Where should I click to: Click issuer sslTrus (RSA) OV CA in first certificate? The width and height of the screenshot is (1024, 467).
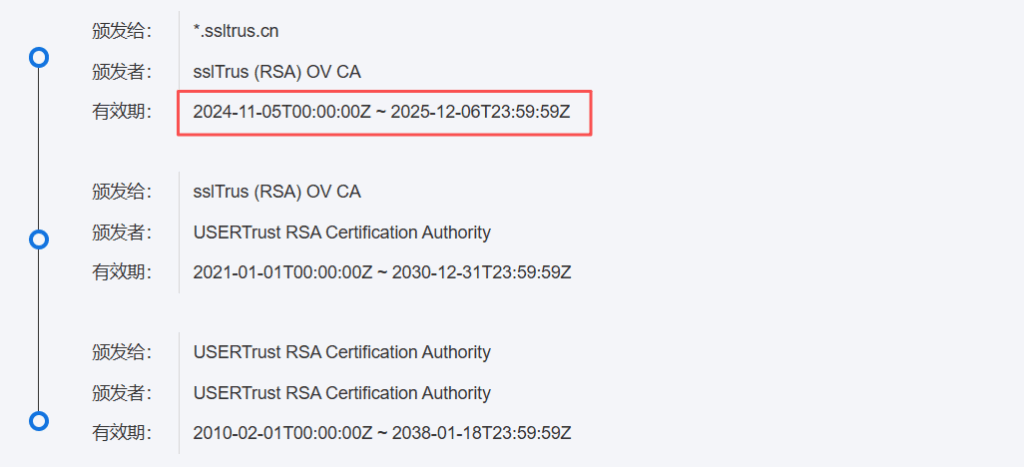(277, 72)
